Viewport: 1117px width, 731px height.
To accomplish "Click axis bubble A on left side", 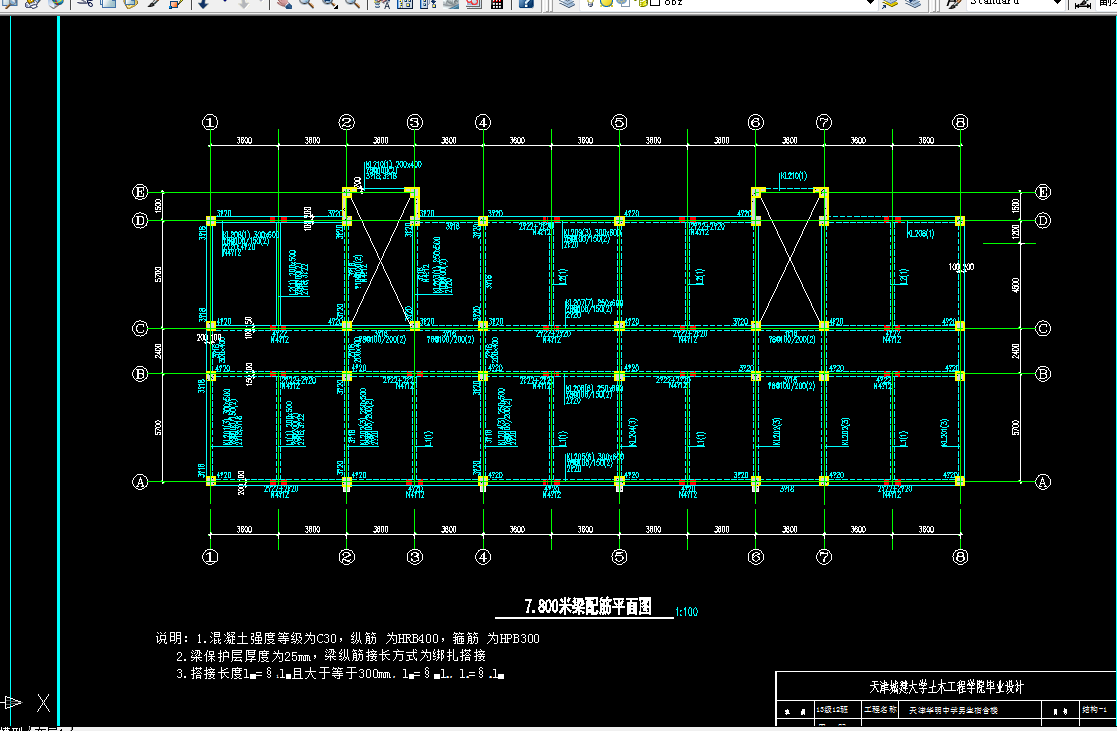I will point(140,482).
